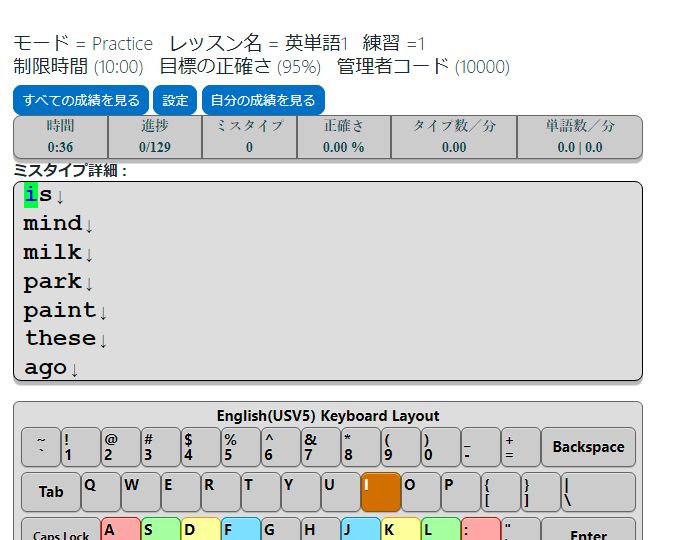Open the 設定 settings button
678x540 pixels.
click(x=175, y=100)
